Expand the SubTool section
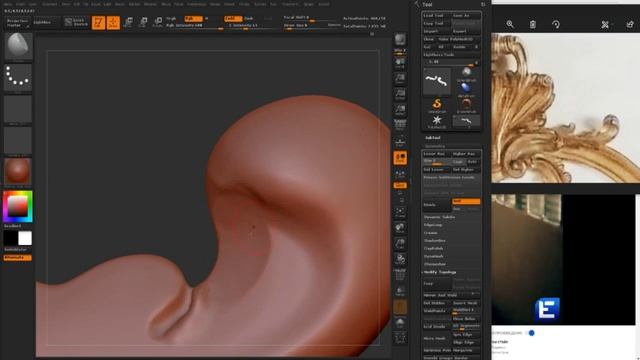640x360 pixels. click(x=433, y=138)
